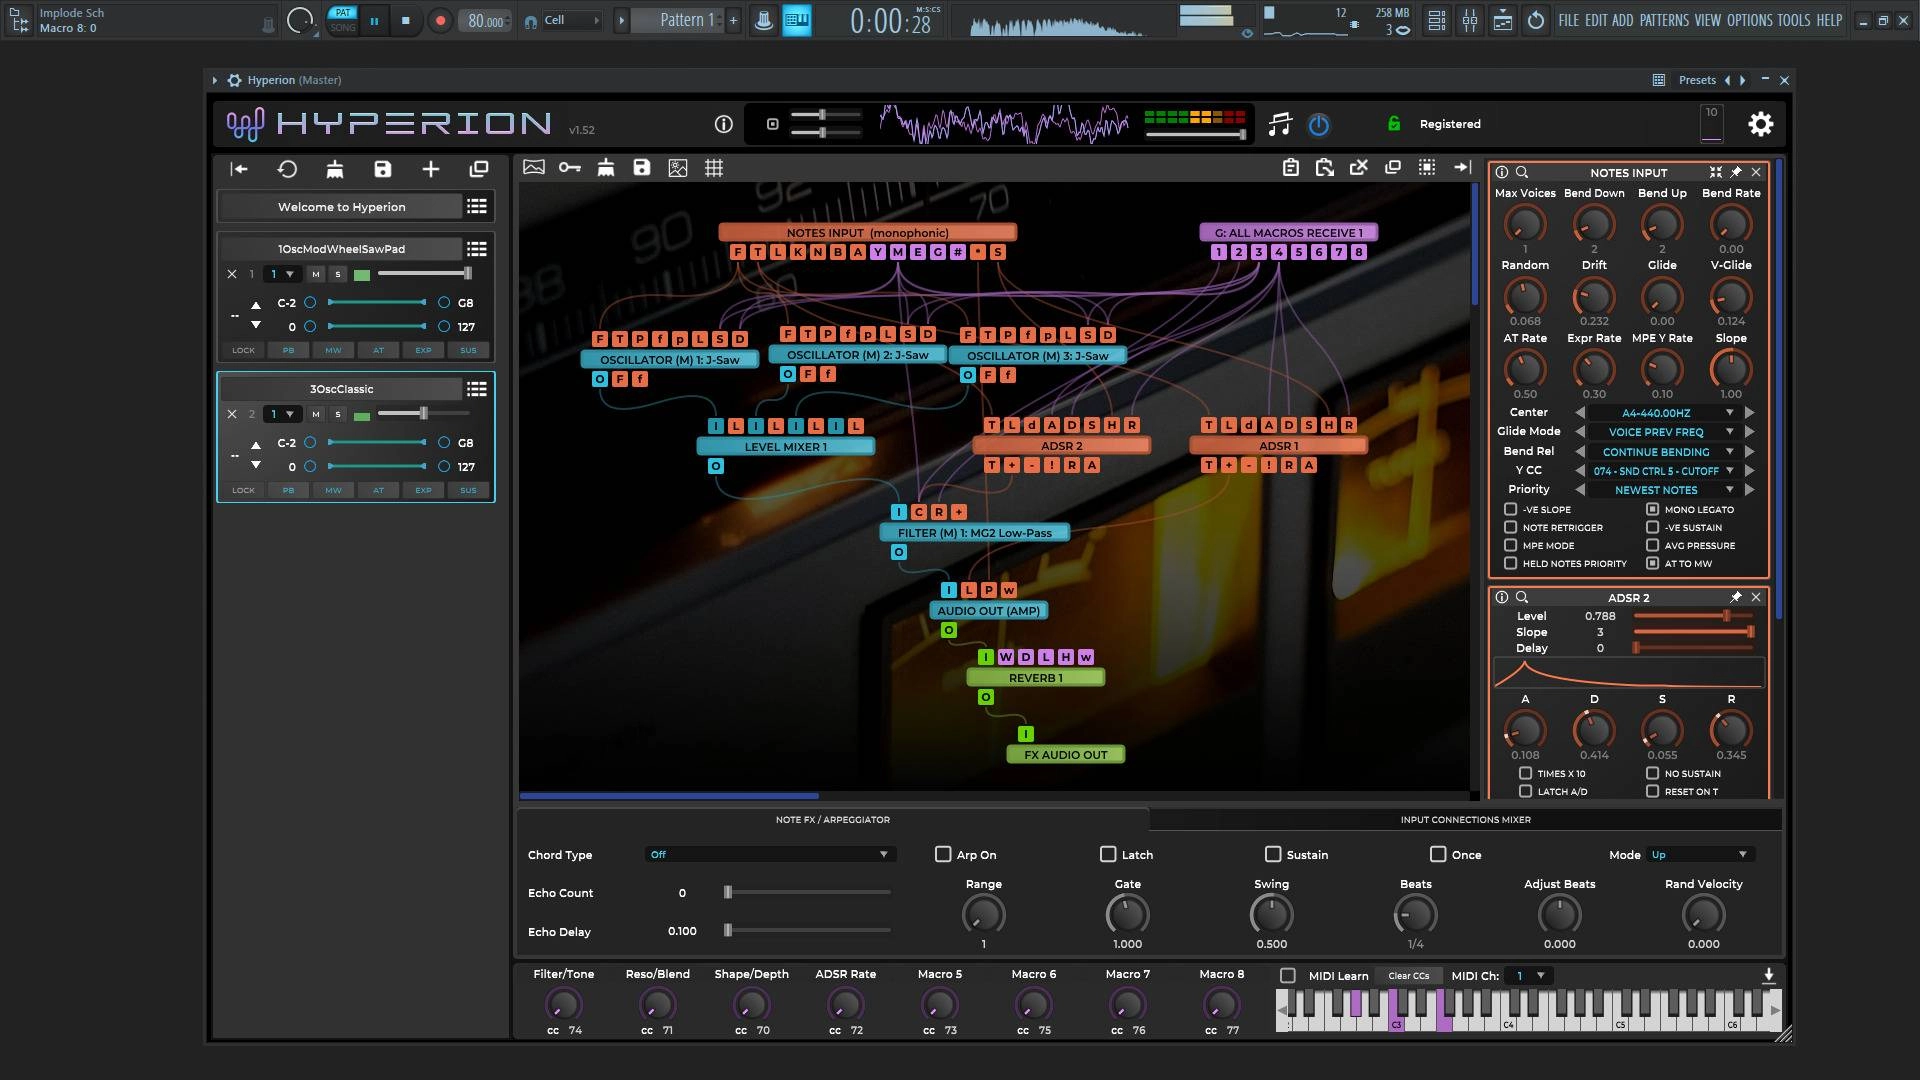1920x1080 pixels.
Task: Switch to INPUT CONNECTIONS MIXER tab
Action: pyautogui.click(x=1465, y=819)
